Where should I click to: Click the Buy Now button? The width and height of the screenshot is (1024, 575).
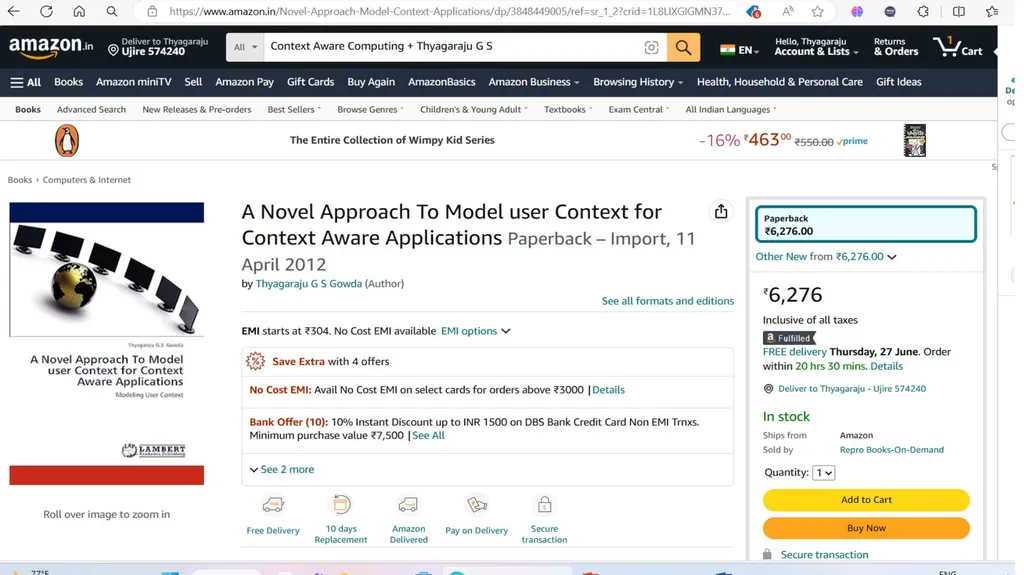pyautogui.click(x=866, y=528)
